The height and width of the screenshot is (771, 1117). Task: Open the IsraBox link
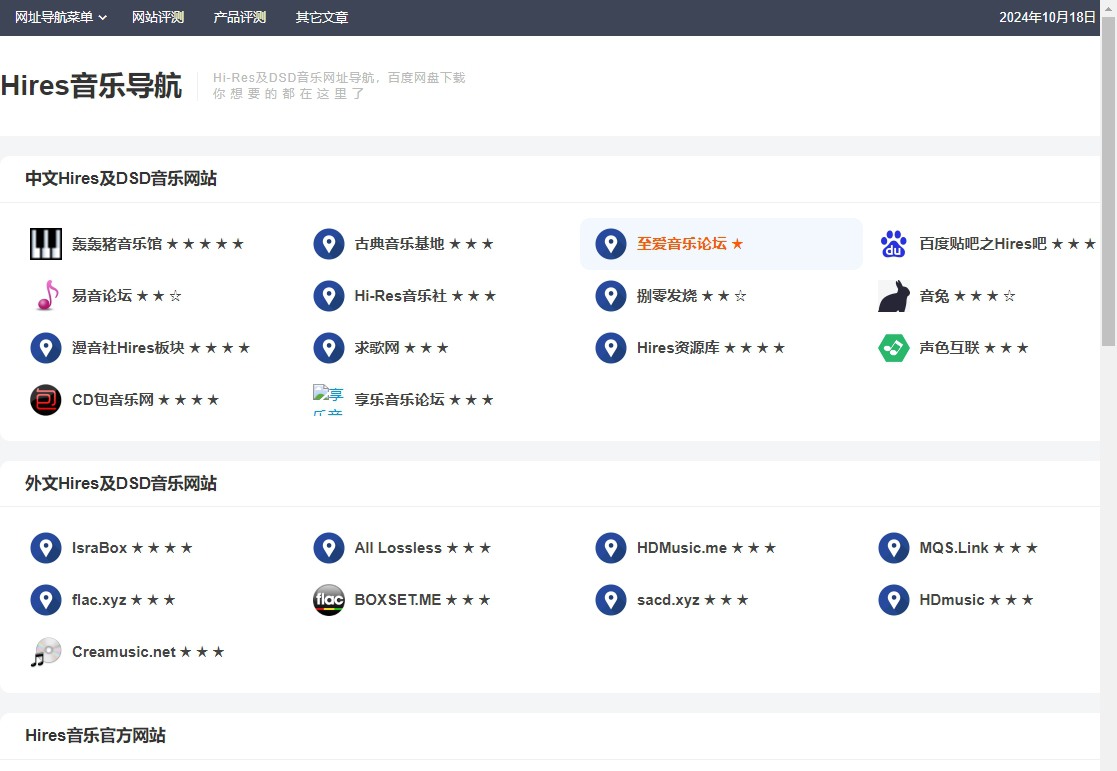click(132, 548)
